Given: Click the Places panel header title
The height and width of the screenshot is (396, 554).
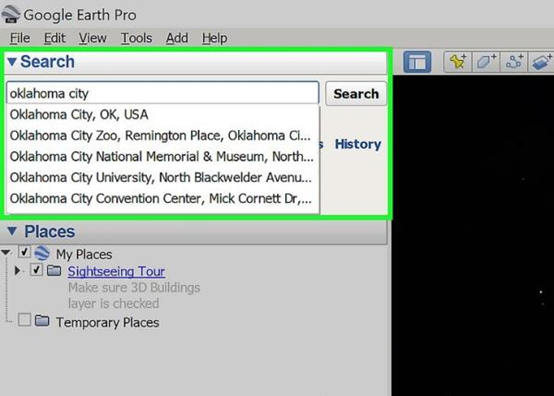Looking at the screenshot, I should (49, 232).
